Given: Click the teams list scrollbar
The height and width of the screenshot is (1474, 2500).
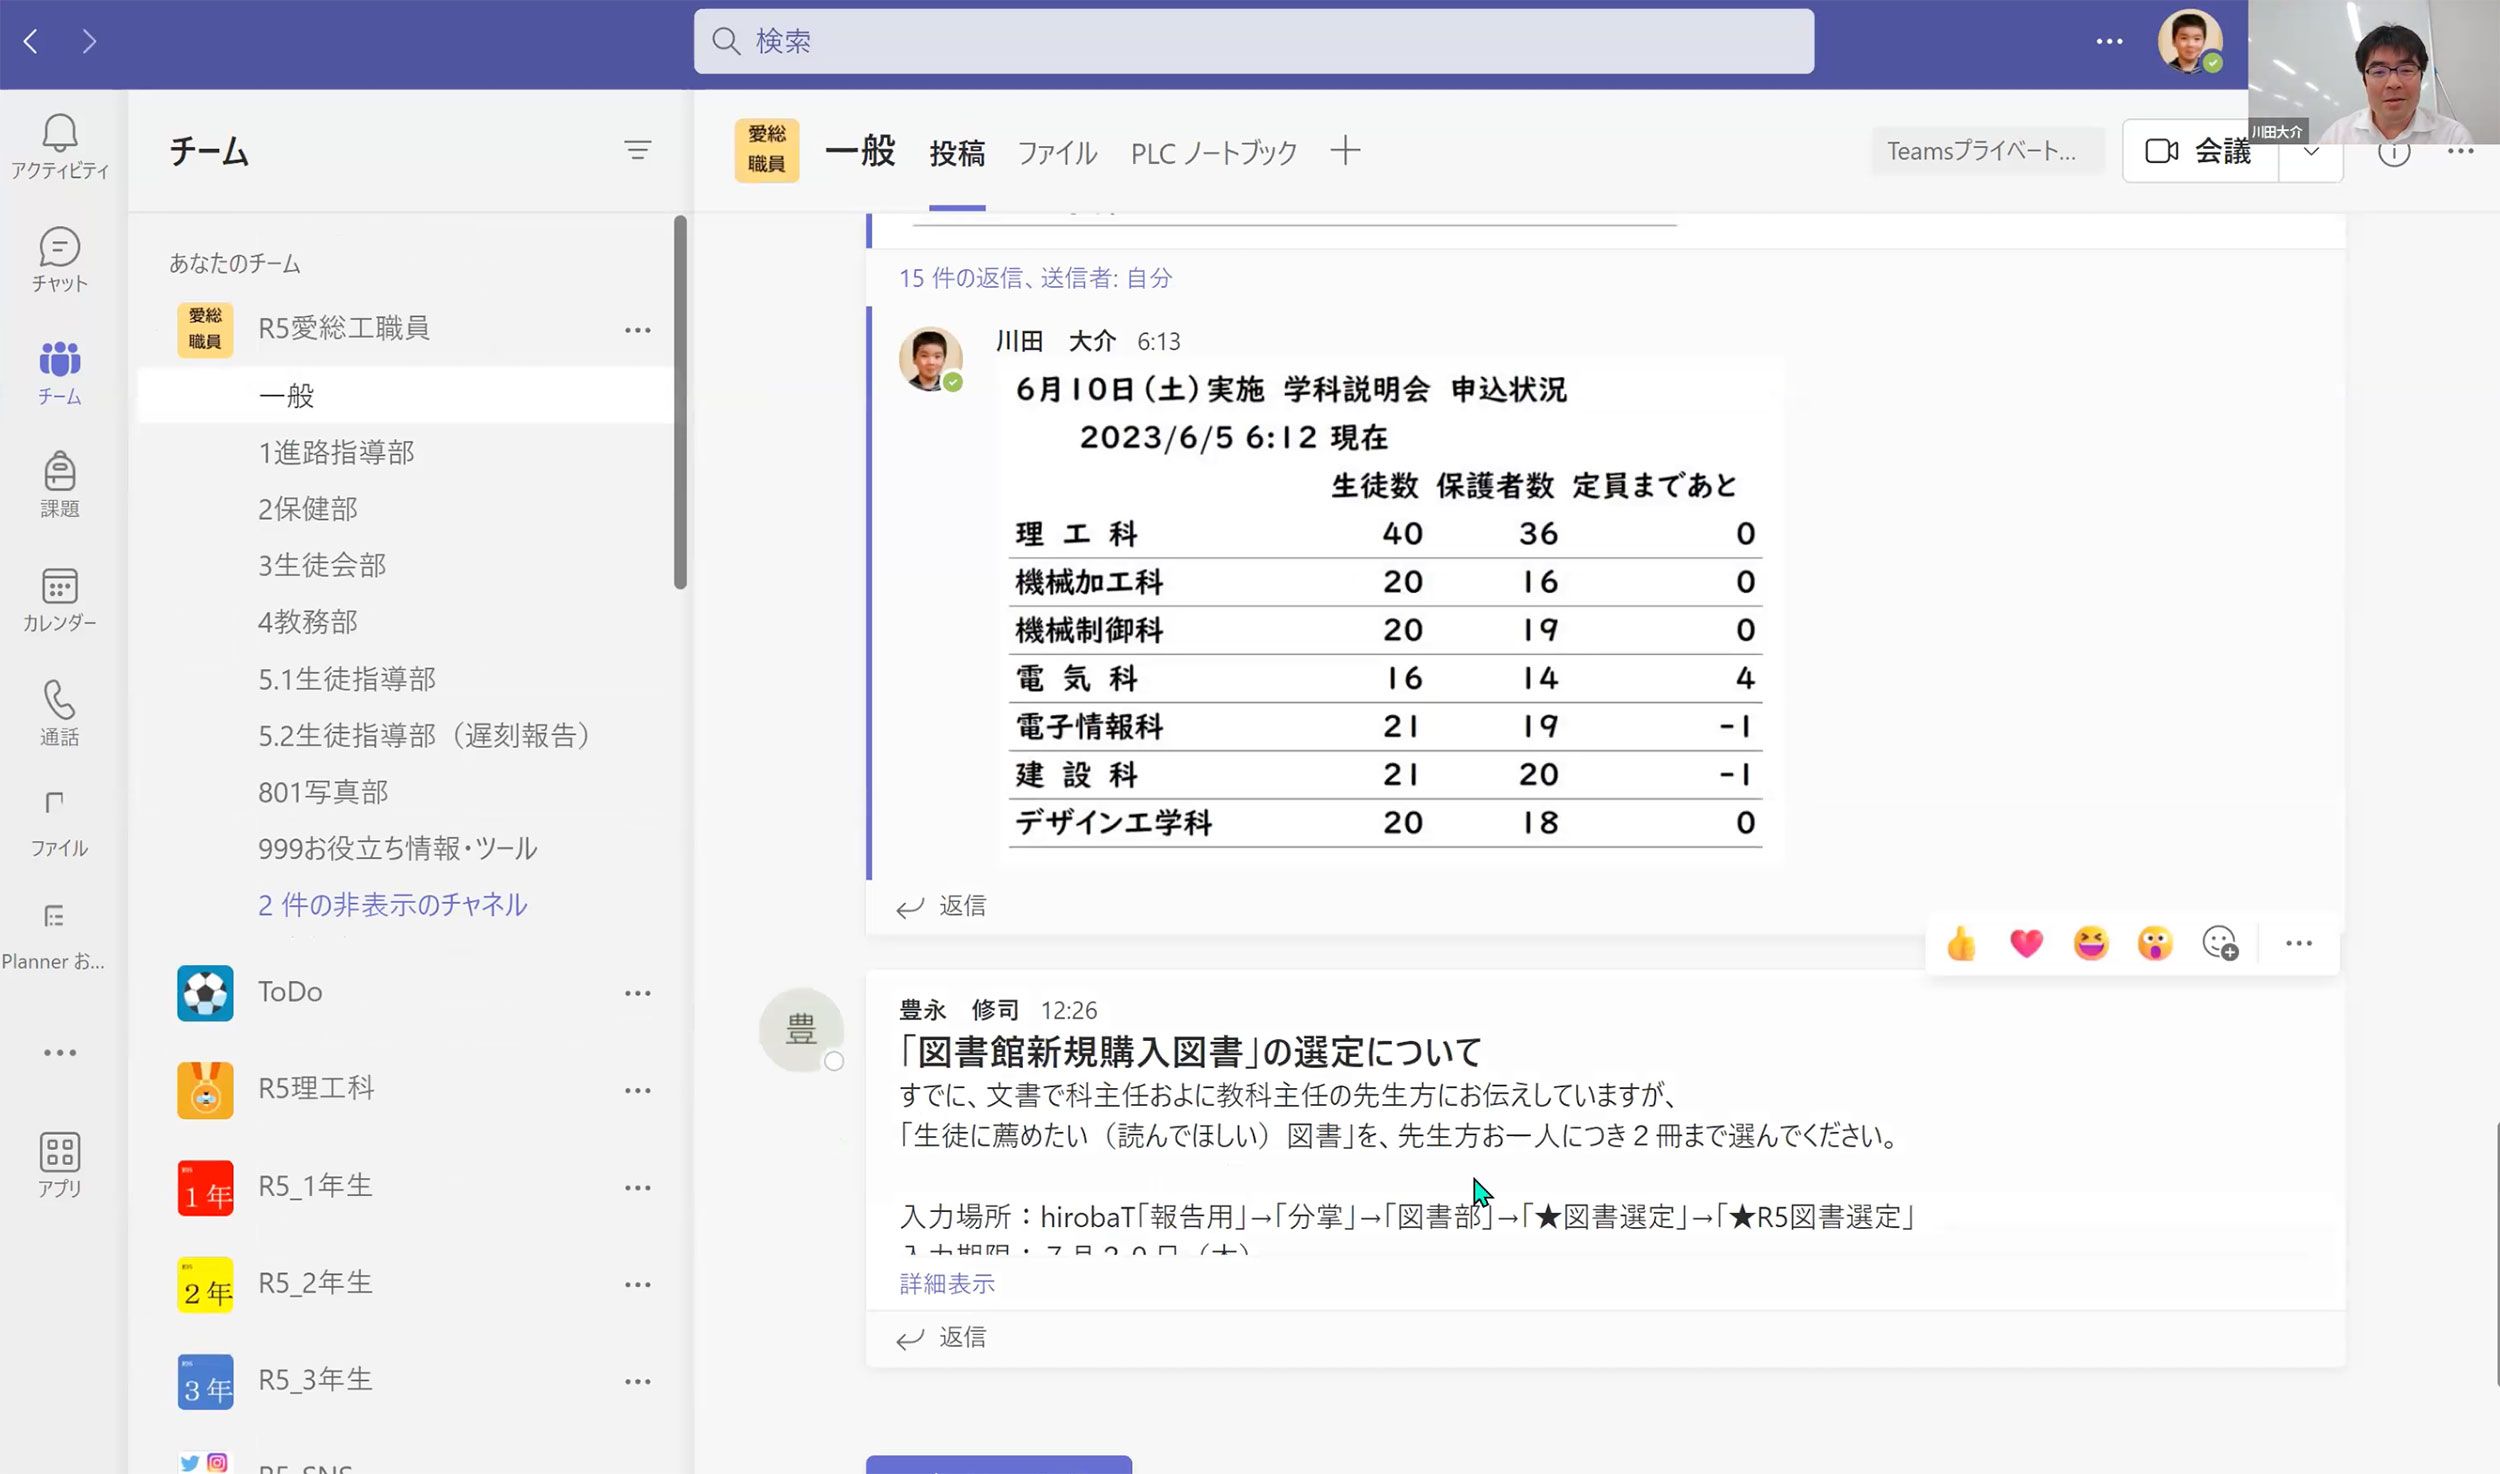Looking at the screenshot, I should coord(680,403).
